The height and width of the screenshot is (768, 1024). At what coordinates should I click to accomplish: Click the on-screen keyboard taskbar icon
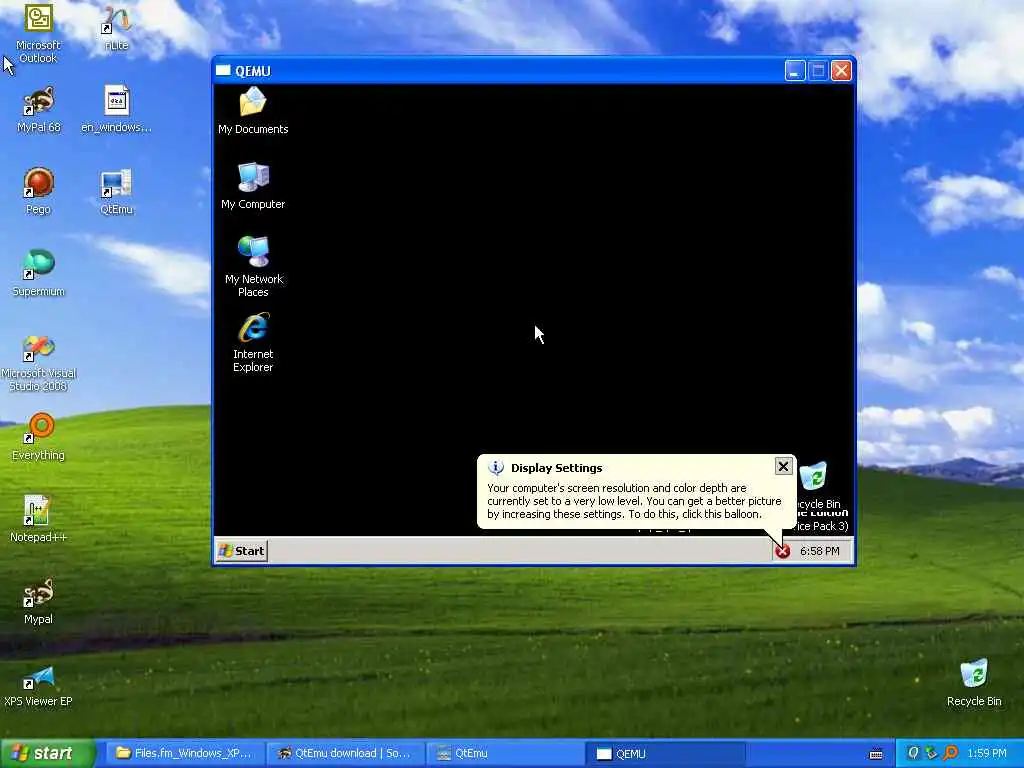coord(876,754)
